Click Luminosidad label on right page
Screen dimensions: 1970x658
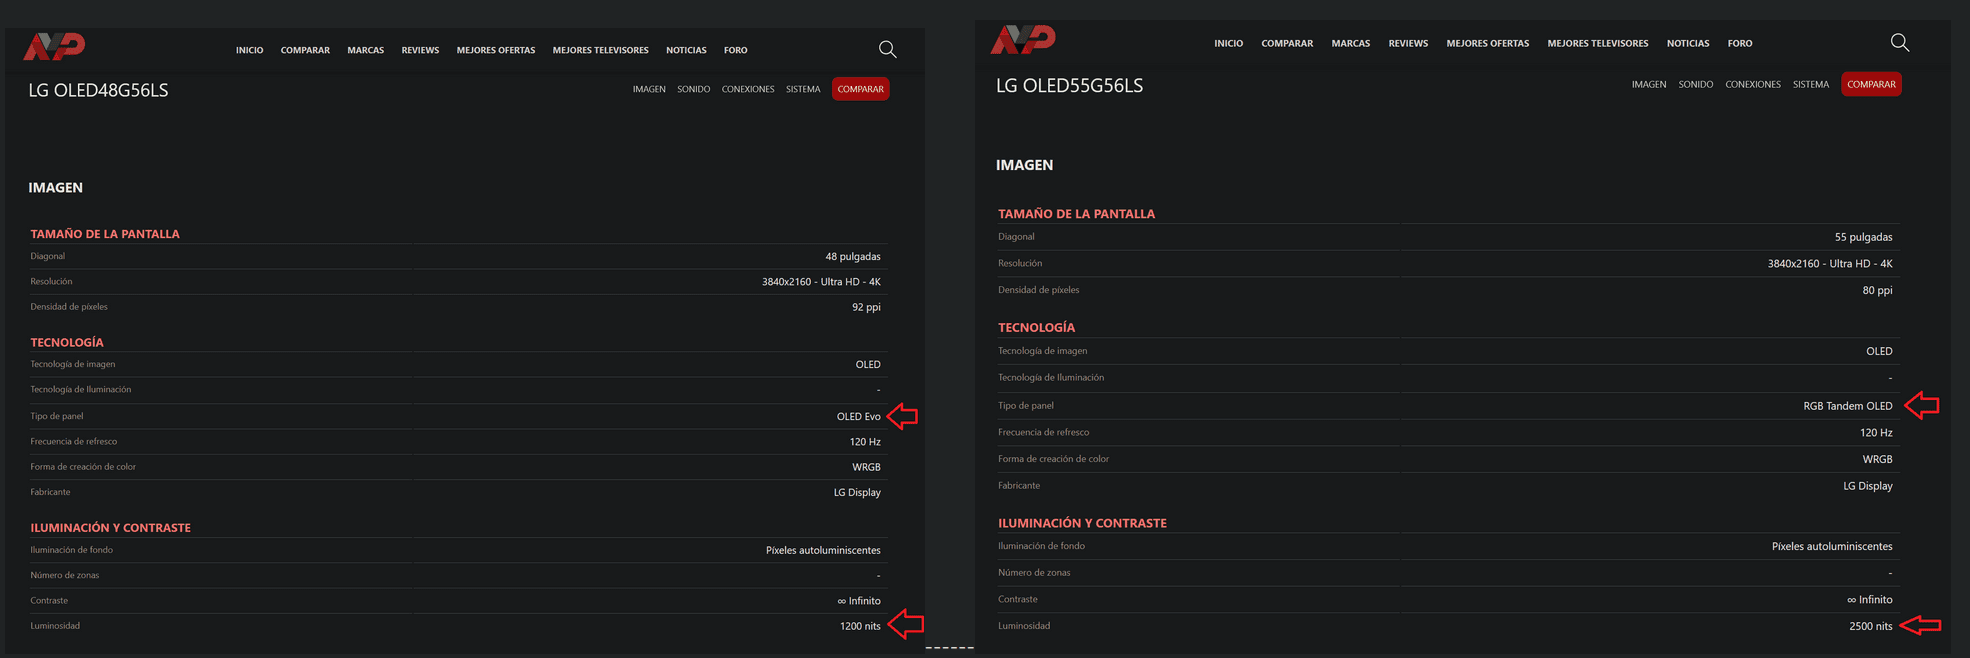click(x=1024, y=626)
